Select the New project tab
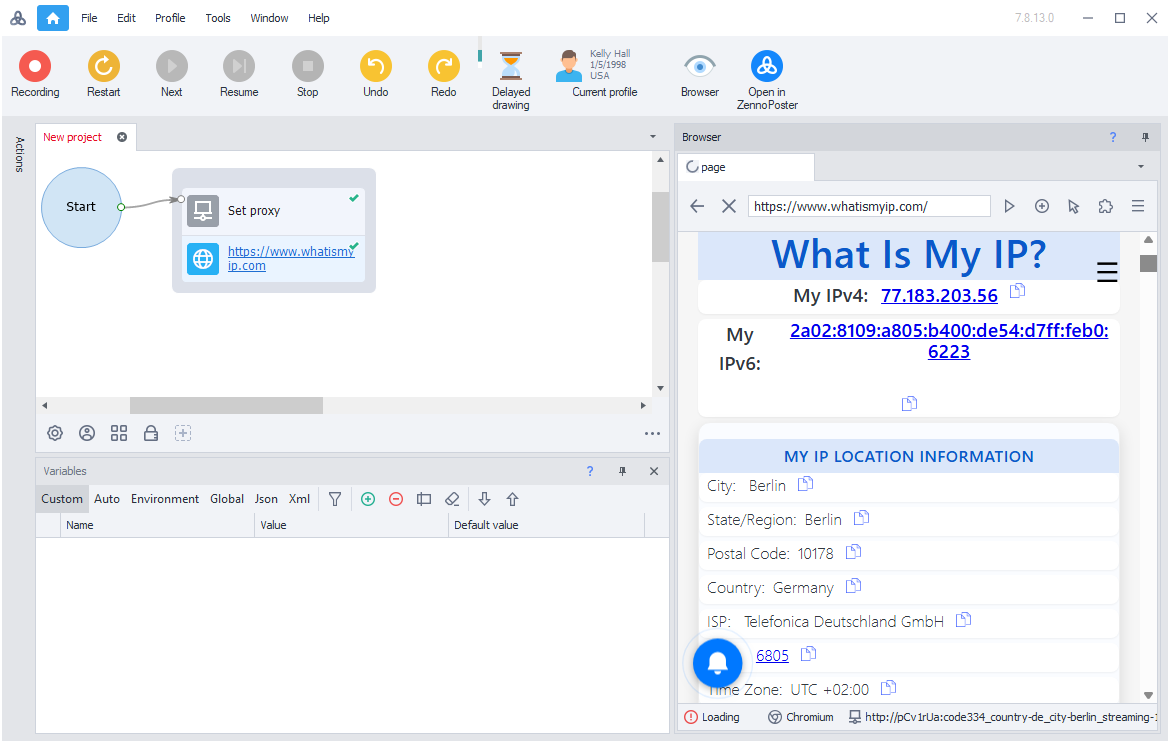Image resolution: width=1170 pixels, height=743 pixels. click(x=72, y=137)
